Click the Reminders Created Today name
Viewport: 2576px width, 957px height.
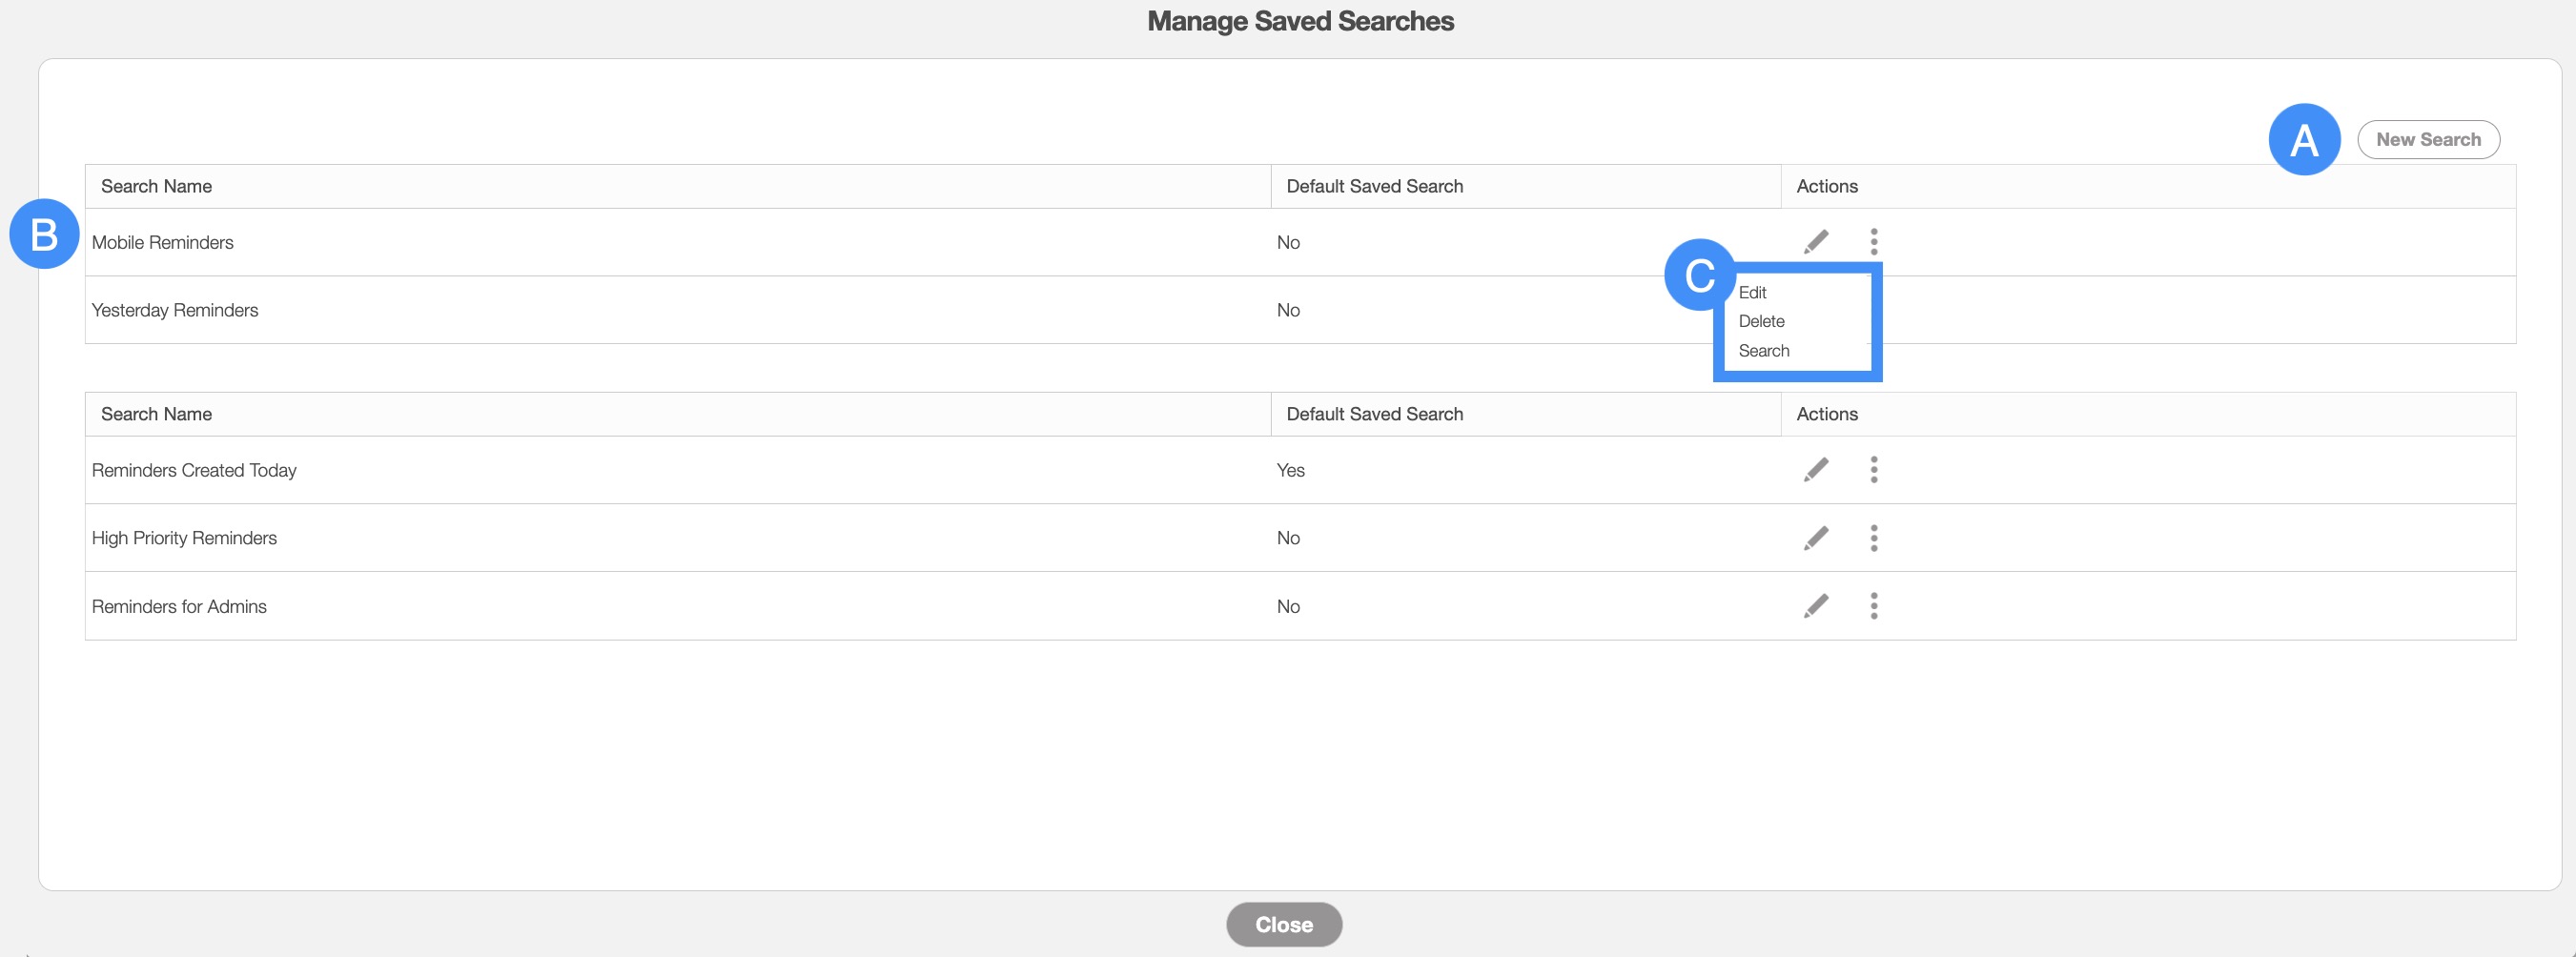pyautogui.click(x=194, y=471)
